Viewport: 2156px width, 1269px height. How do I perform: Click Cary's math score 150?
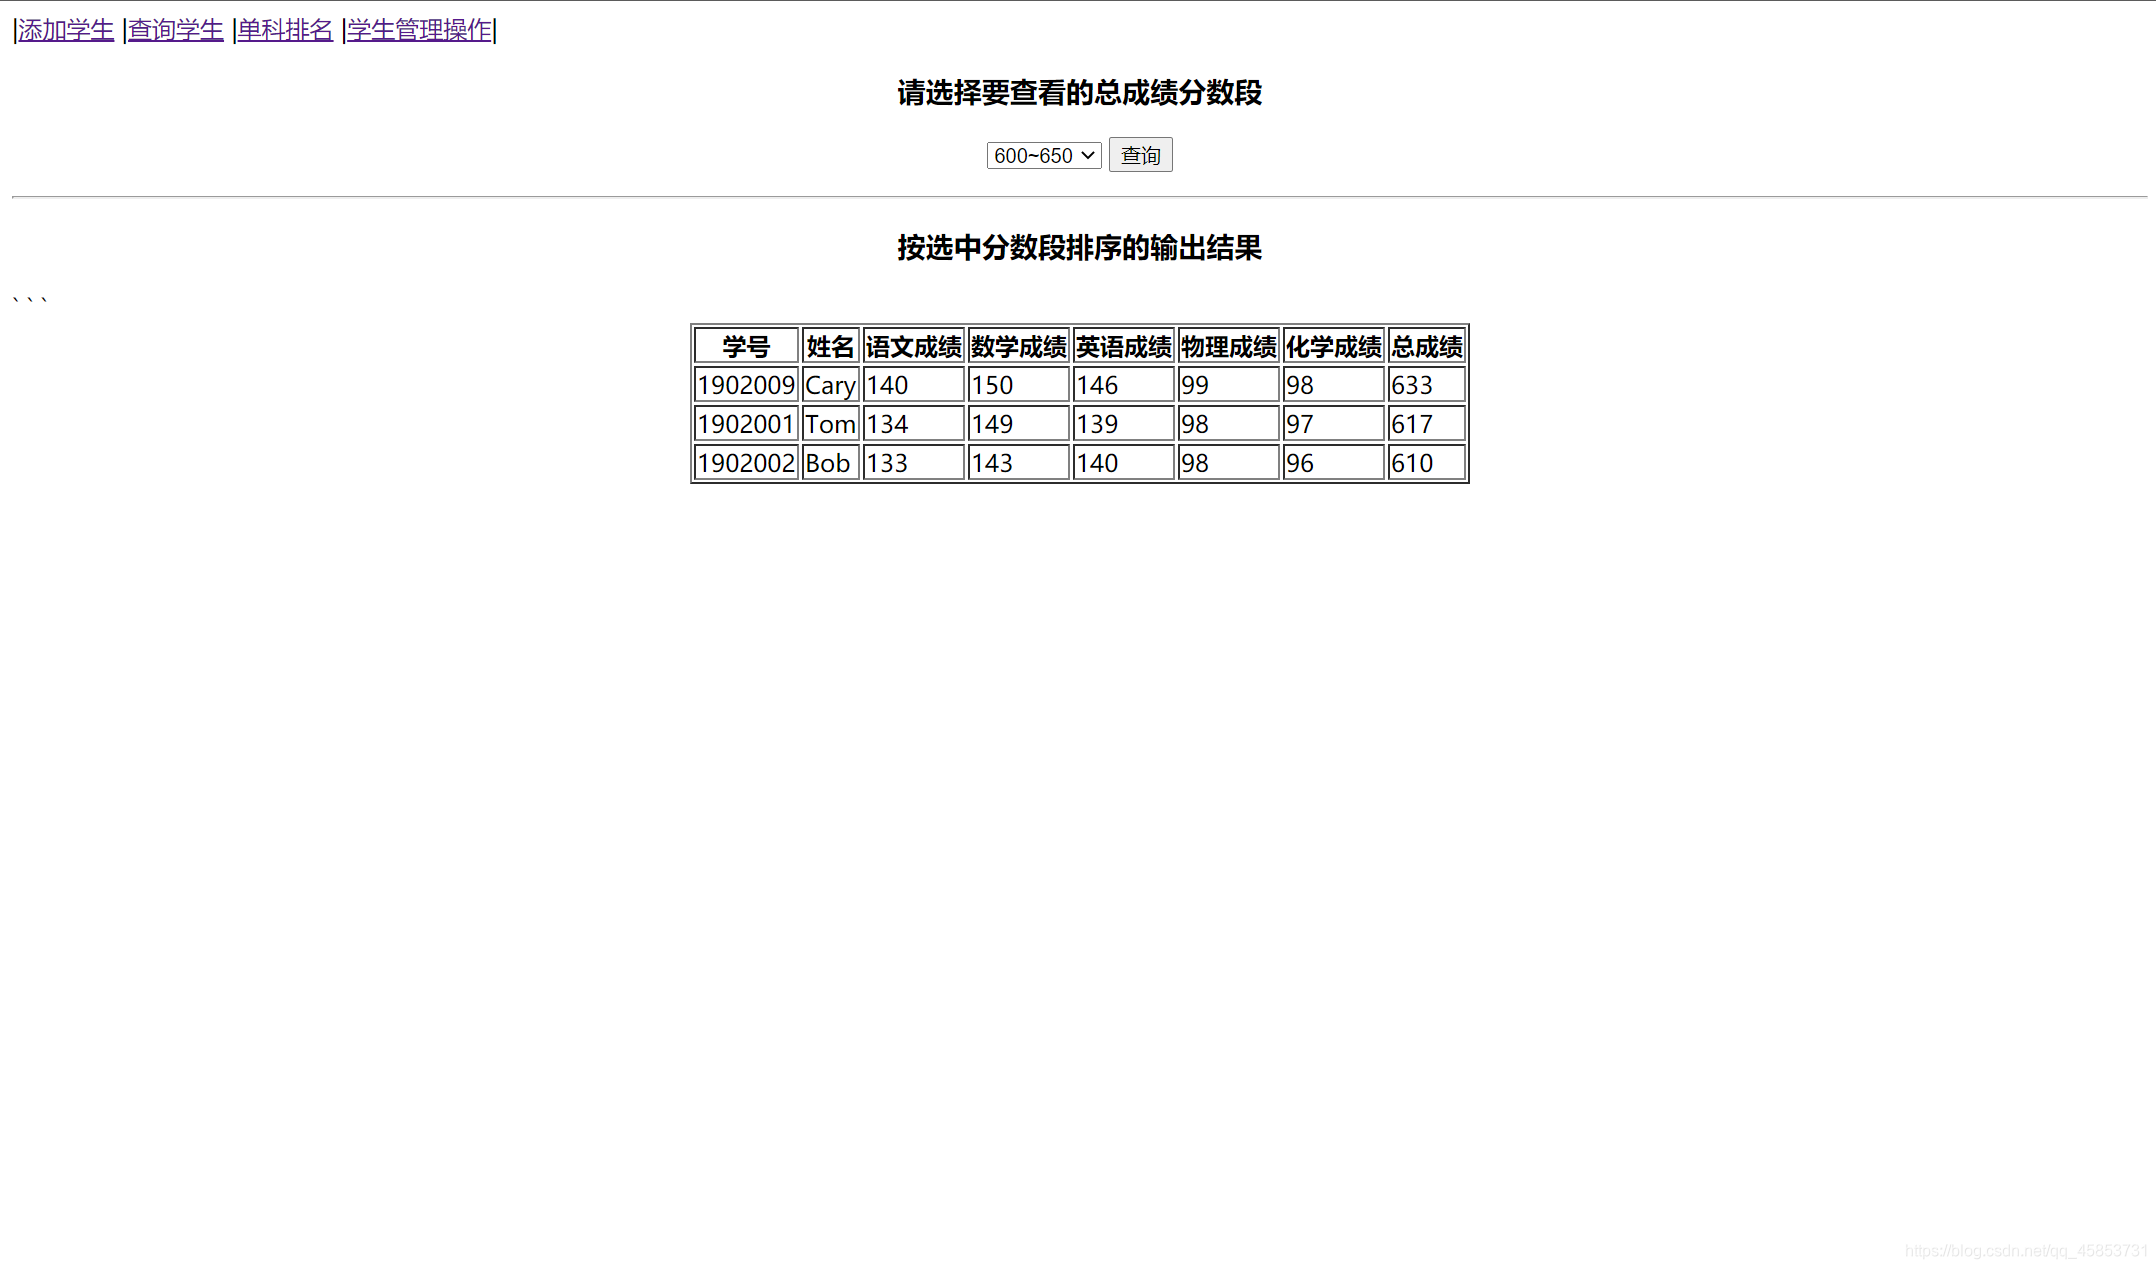[1019, 385]
